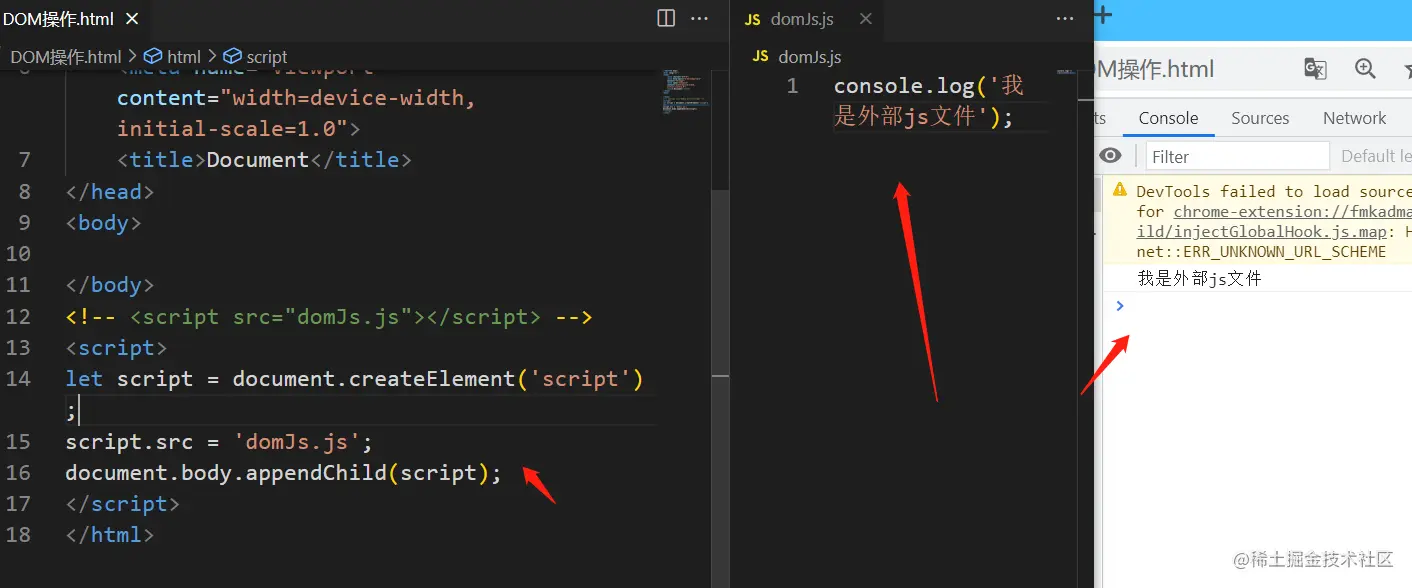
Task: Click the translate page icon in address bar
Action: click(1315, 68)
